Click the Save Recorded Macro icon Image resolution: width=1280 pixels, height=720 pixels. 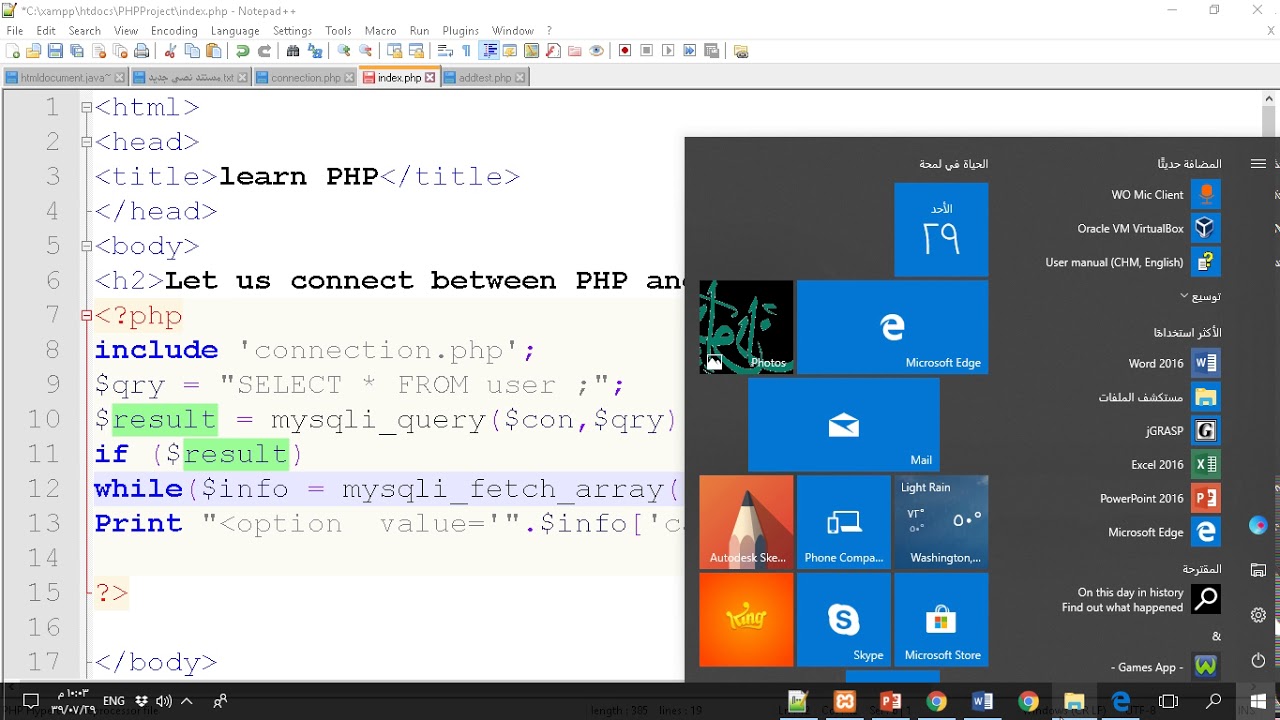click(x=711, y=51)
